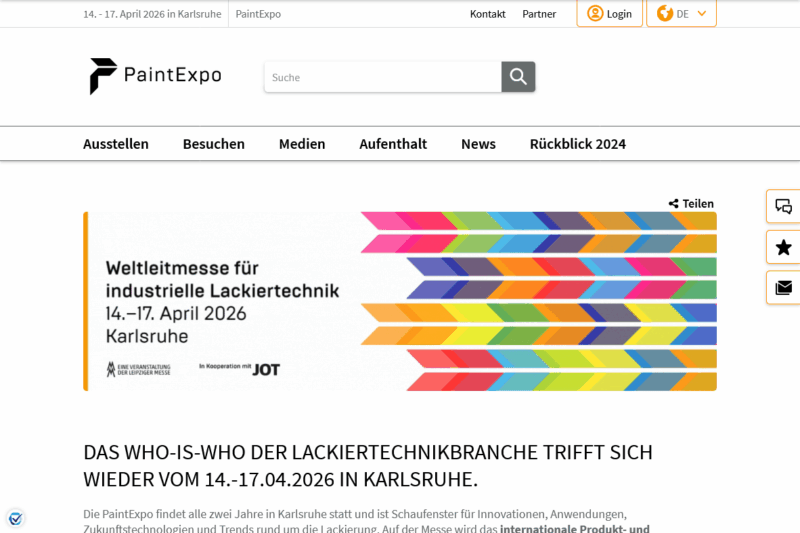Click the share icon next to Teilen
Viewport: 800px width, 533px height.
click(x=673, y=204)
